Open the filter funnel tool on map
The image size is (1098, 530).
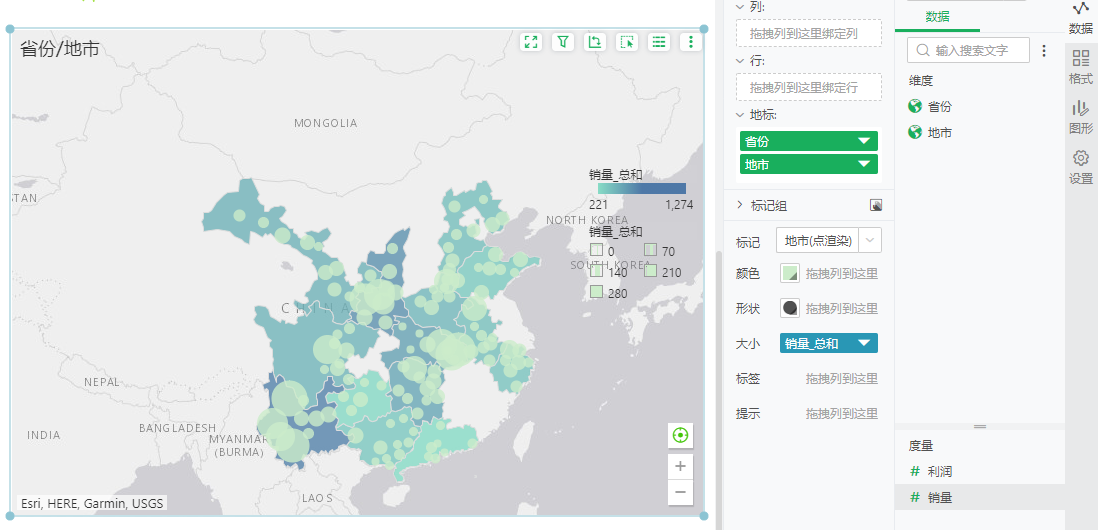tap(563, 42)
